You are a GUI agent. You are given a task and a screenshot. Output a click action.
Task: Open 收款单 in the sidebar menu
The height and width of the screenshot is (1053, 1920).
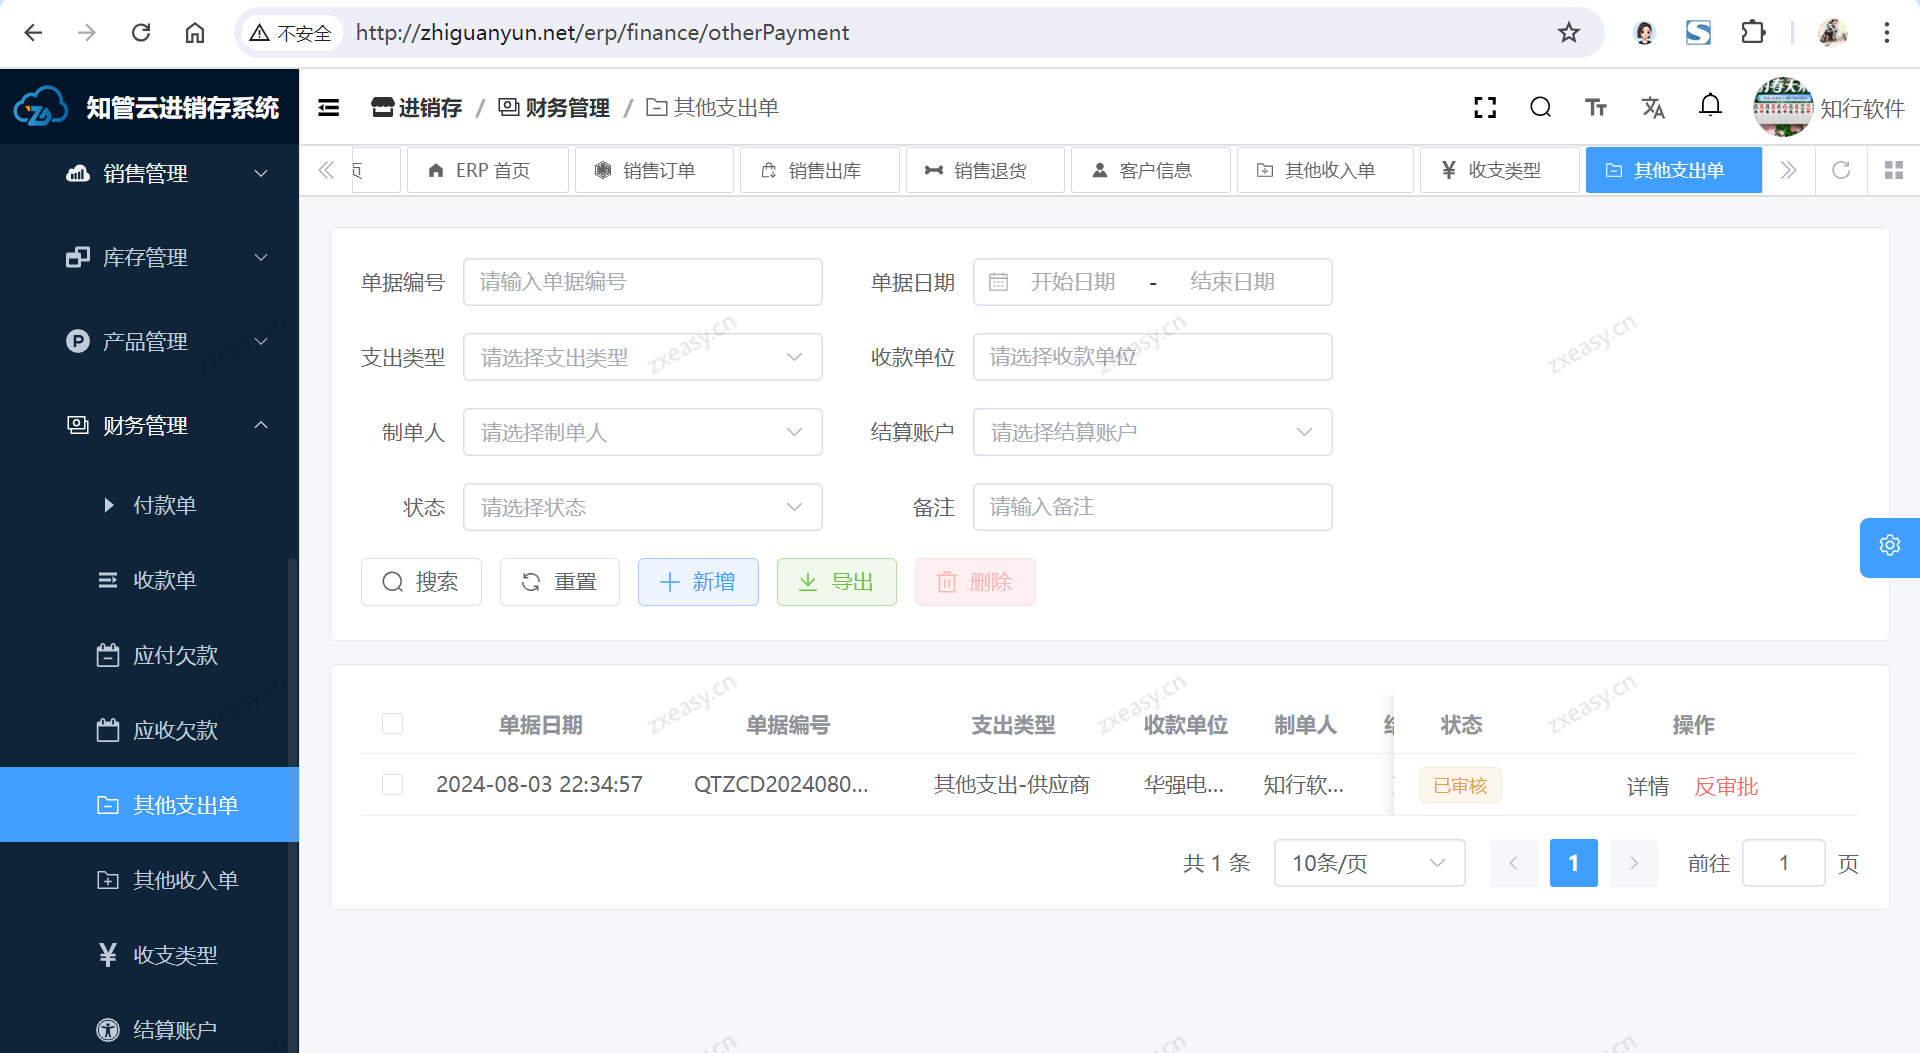pos(165,580)
